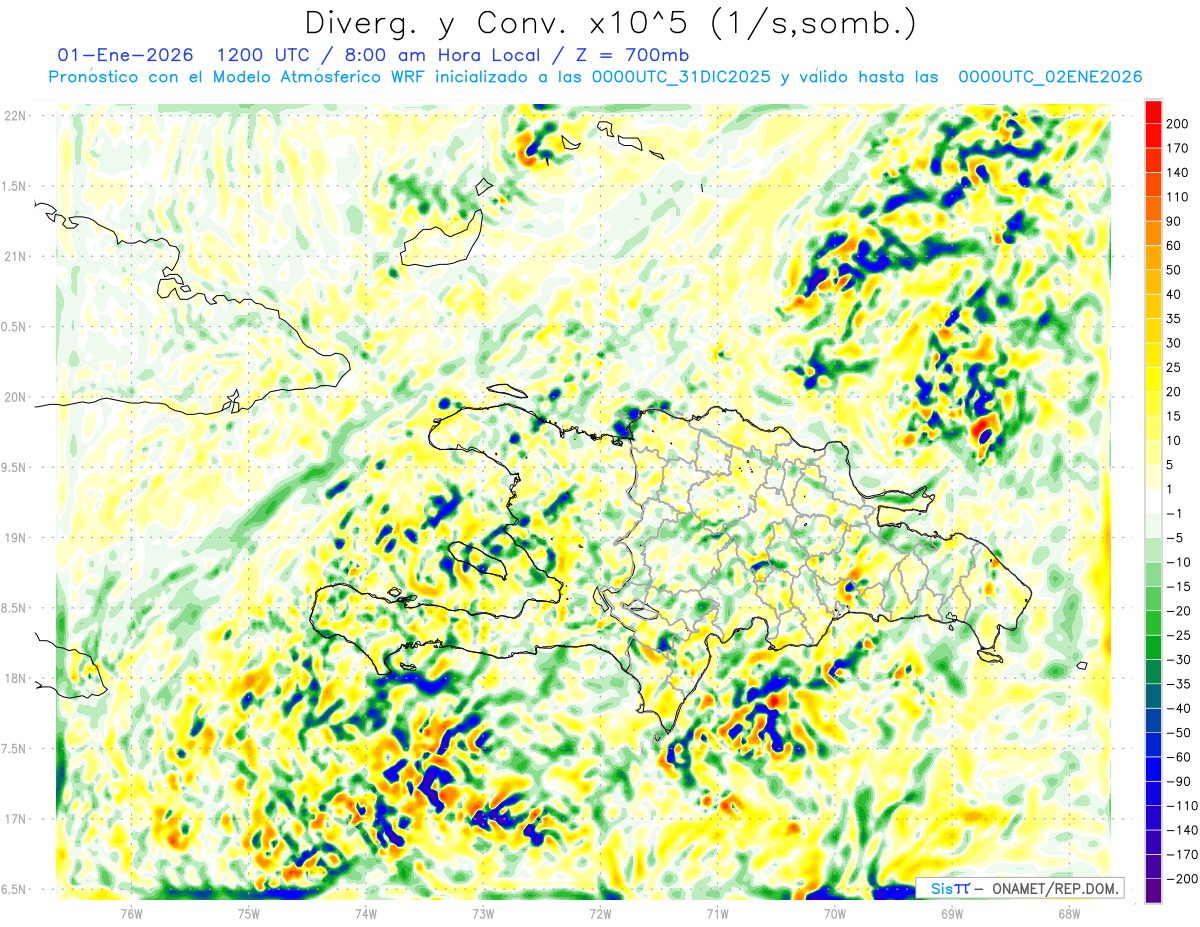1200x927 pixels.
Task: Click the "6.5N" axis label
Action: (x=15, y=889)
